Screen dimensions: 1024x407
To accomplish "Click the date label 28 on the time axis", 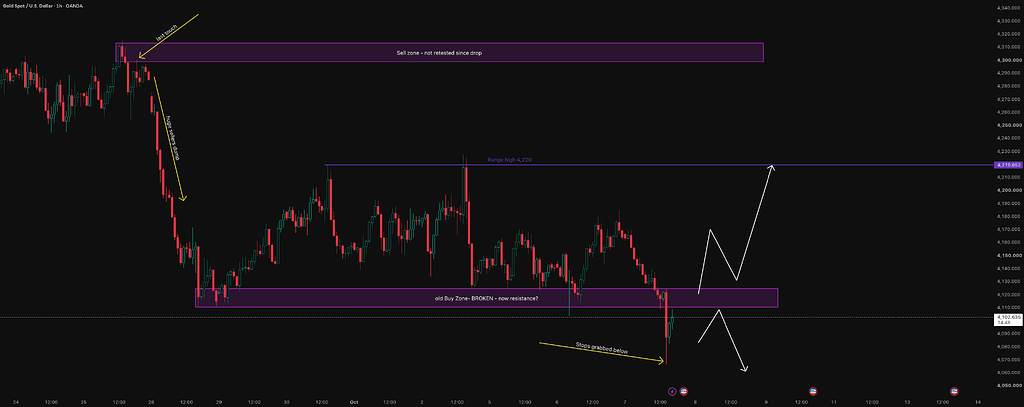I will click(x=152, y=402).
